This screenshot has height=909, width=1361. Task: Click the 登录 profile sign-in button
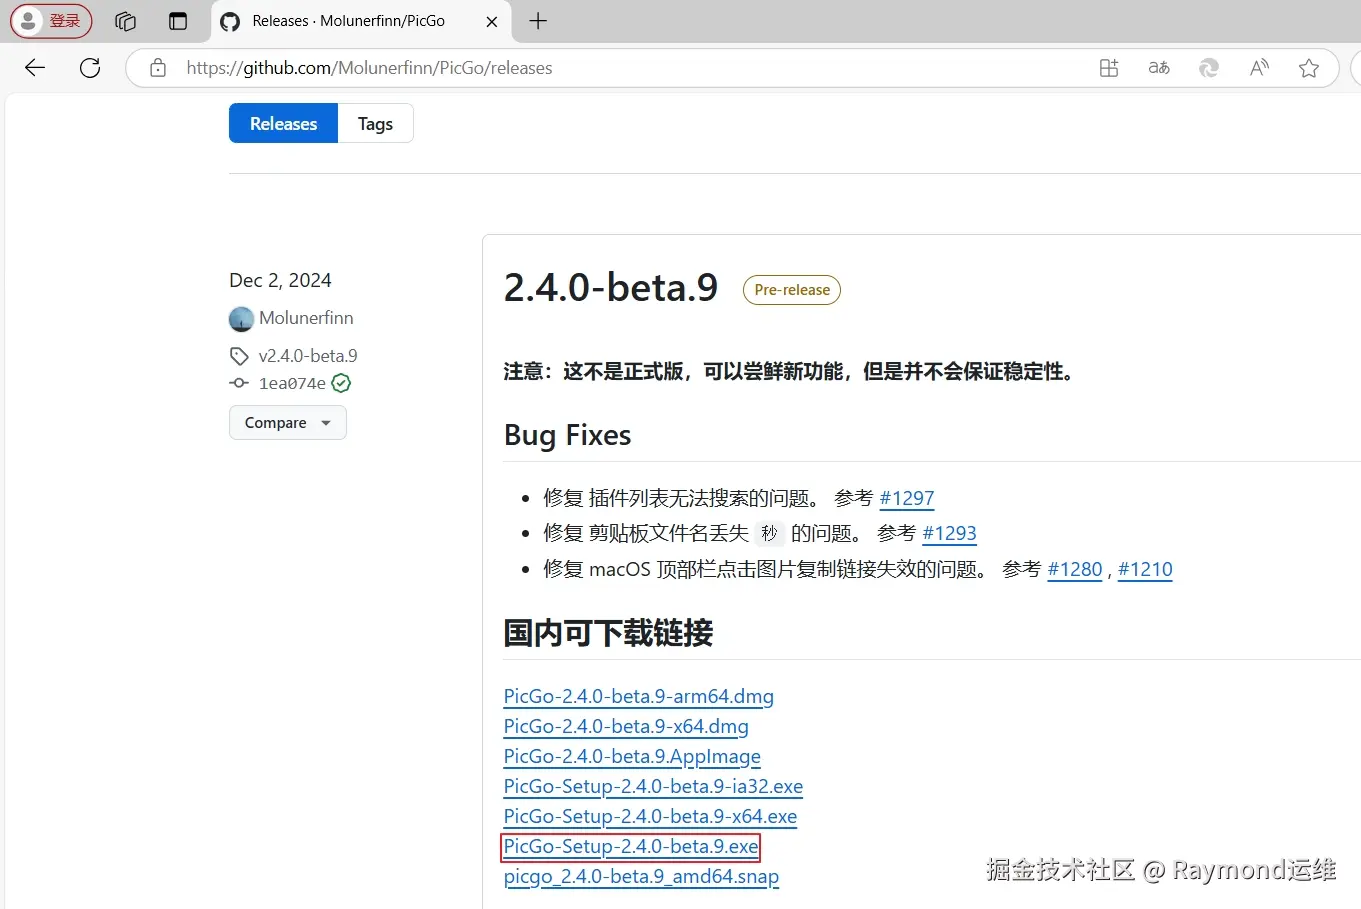pos(51,21)
